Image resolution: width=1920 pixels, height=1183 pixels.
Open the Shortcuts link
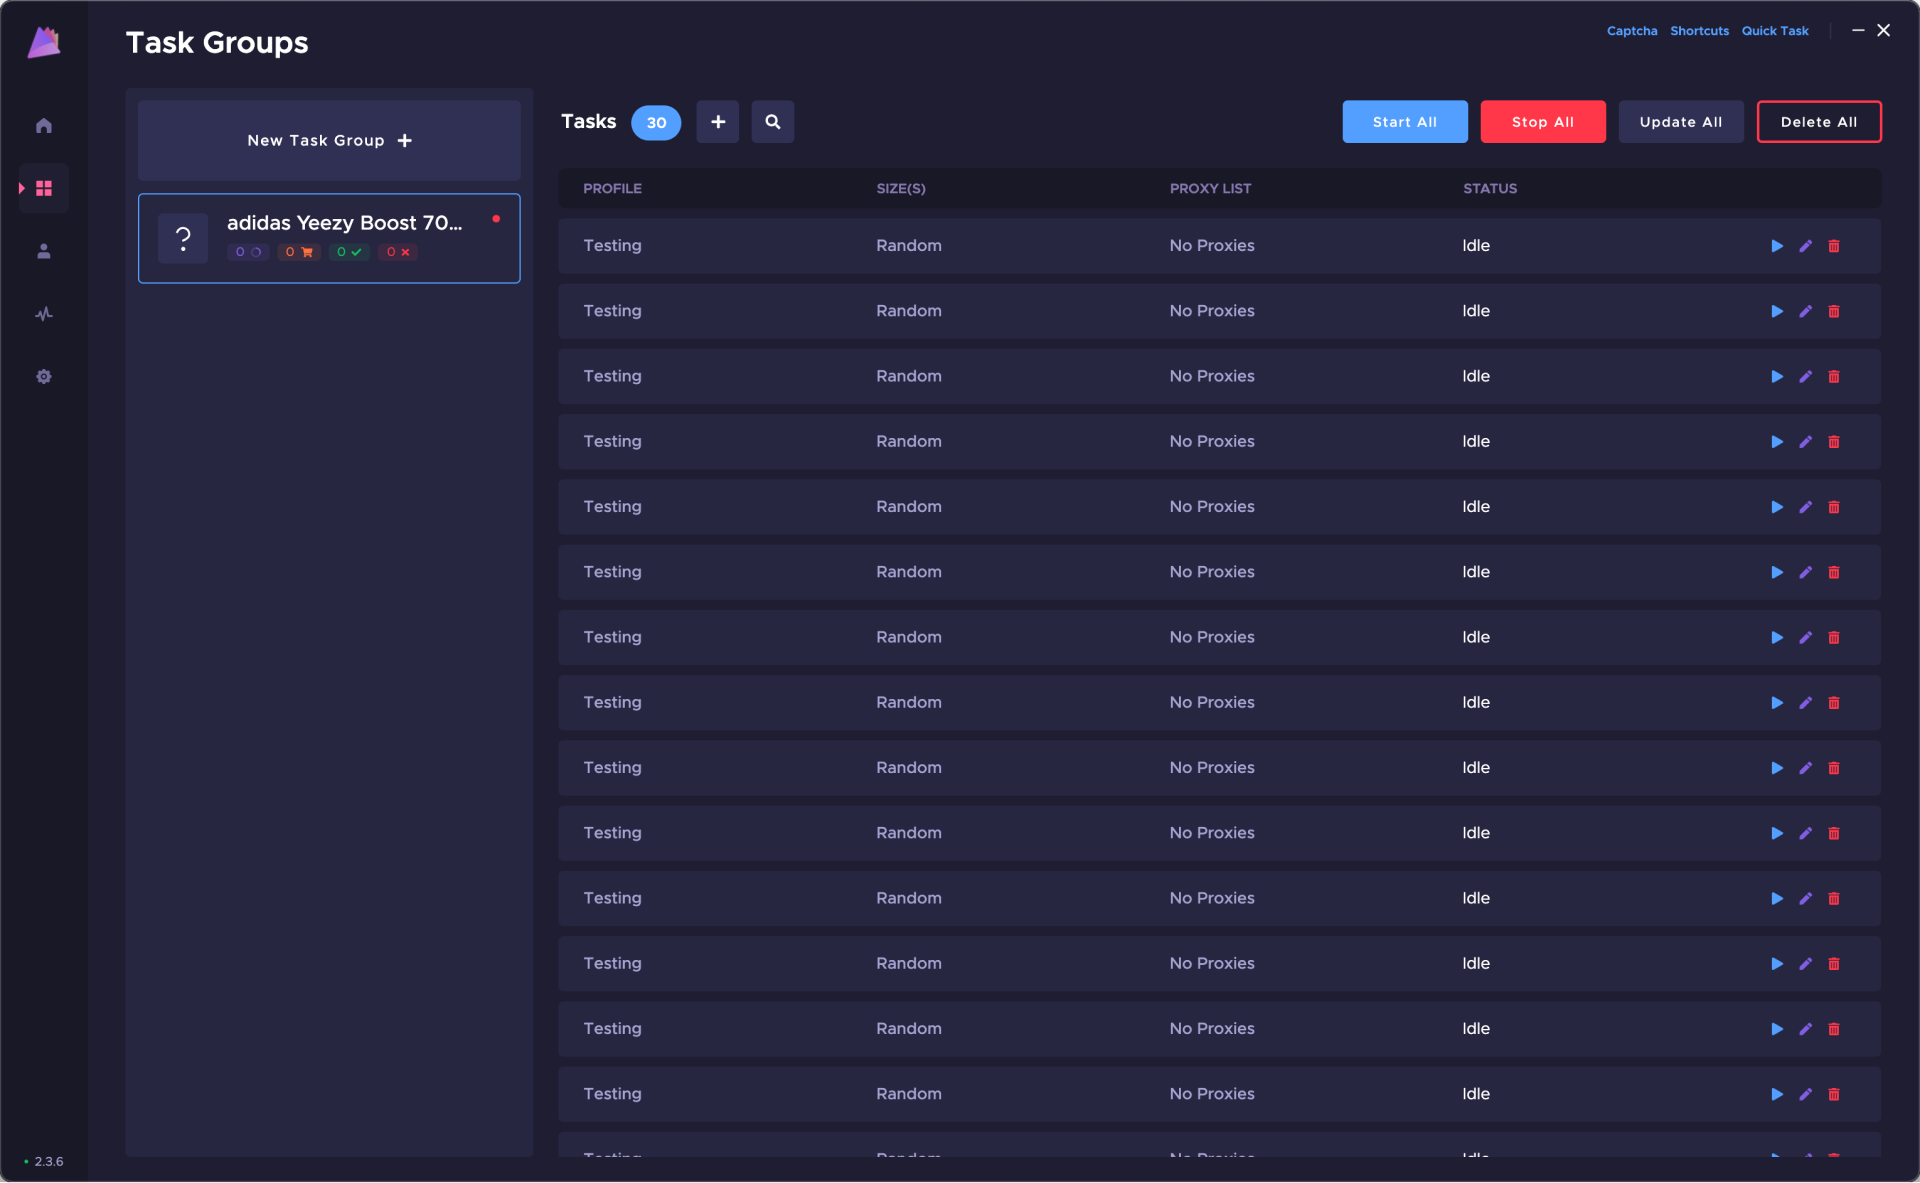1698,31
